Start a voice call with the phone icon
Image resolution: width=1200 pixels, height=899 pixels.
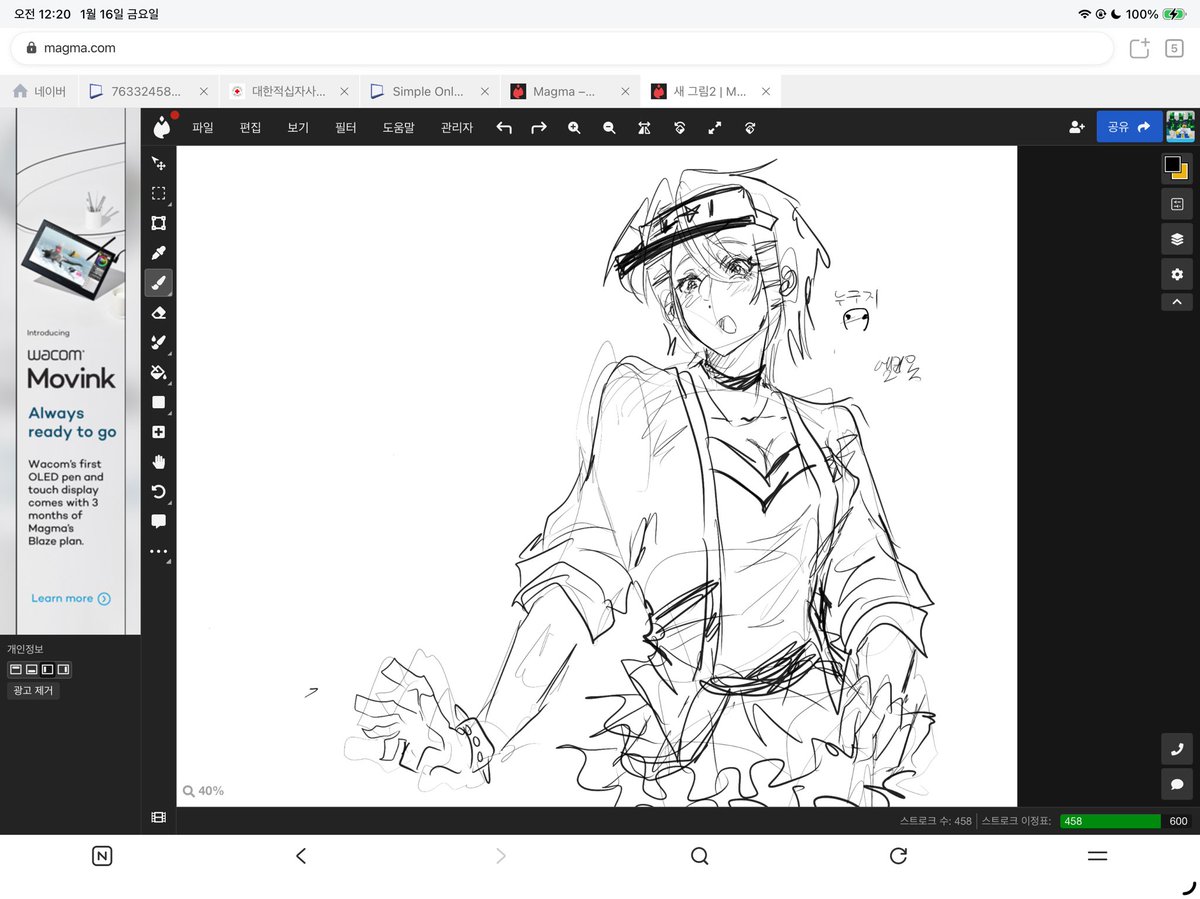coord(1177,749)
